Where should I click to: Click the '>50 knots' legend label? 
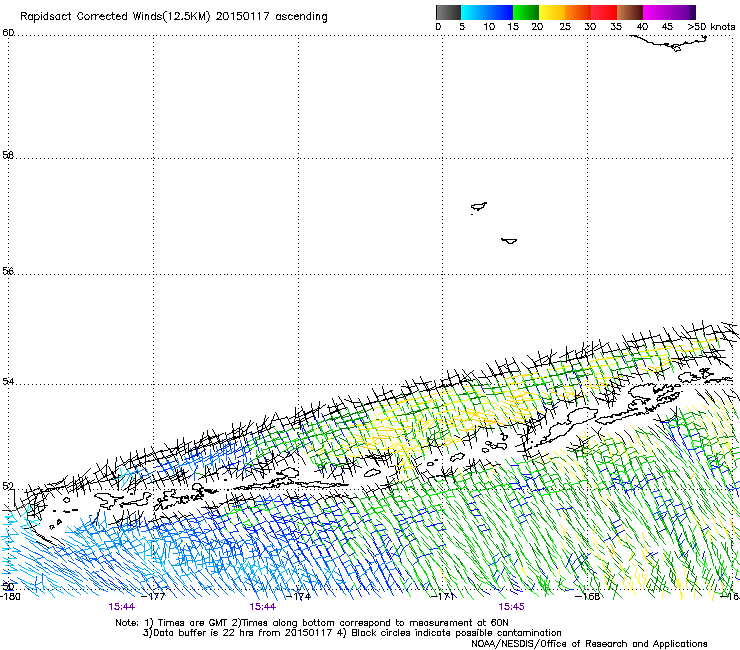click(711, 27)
